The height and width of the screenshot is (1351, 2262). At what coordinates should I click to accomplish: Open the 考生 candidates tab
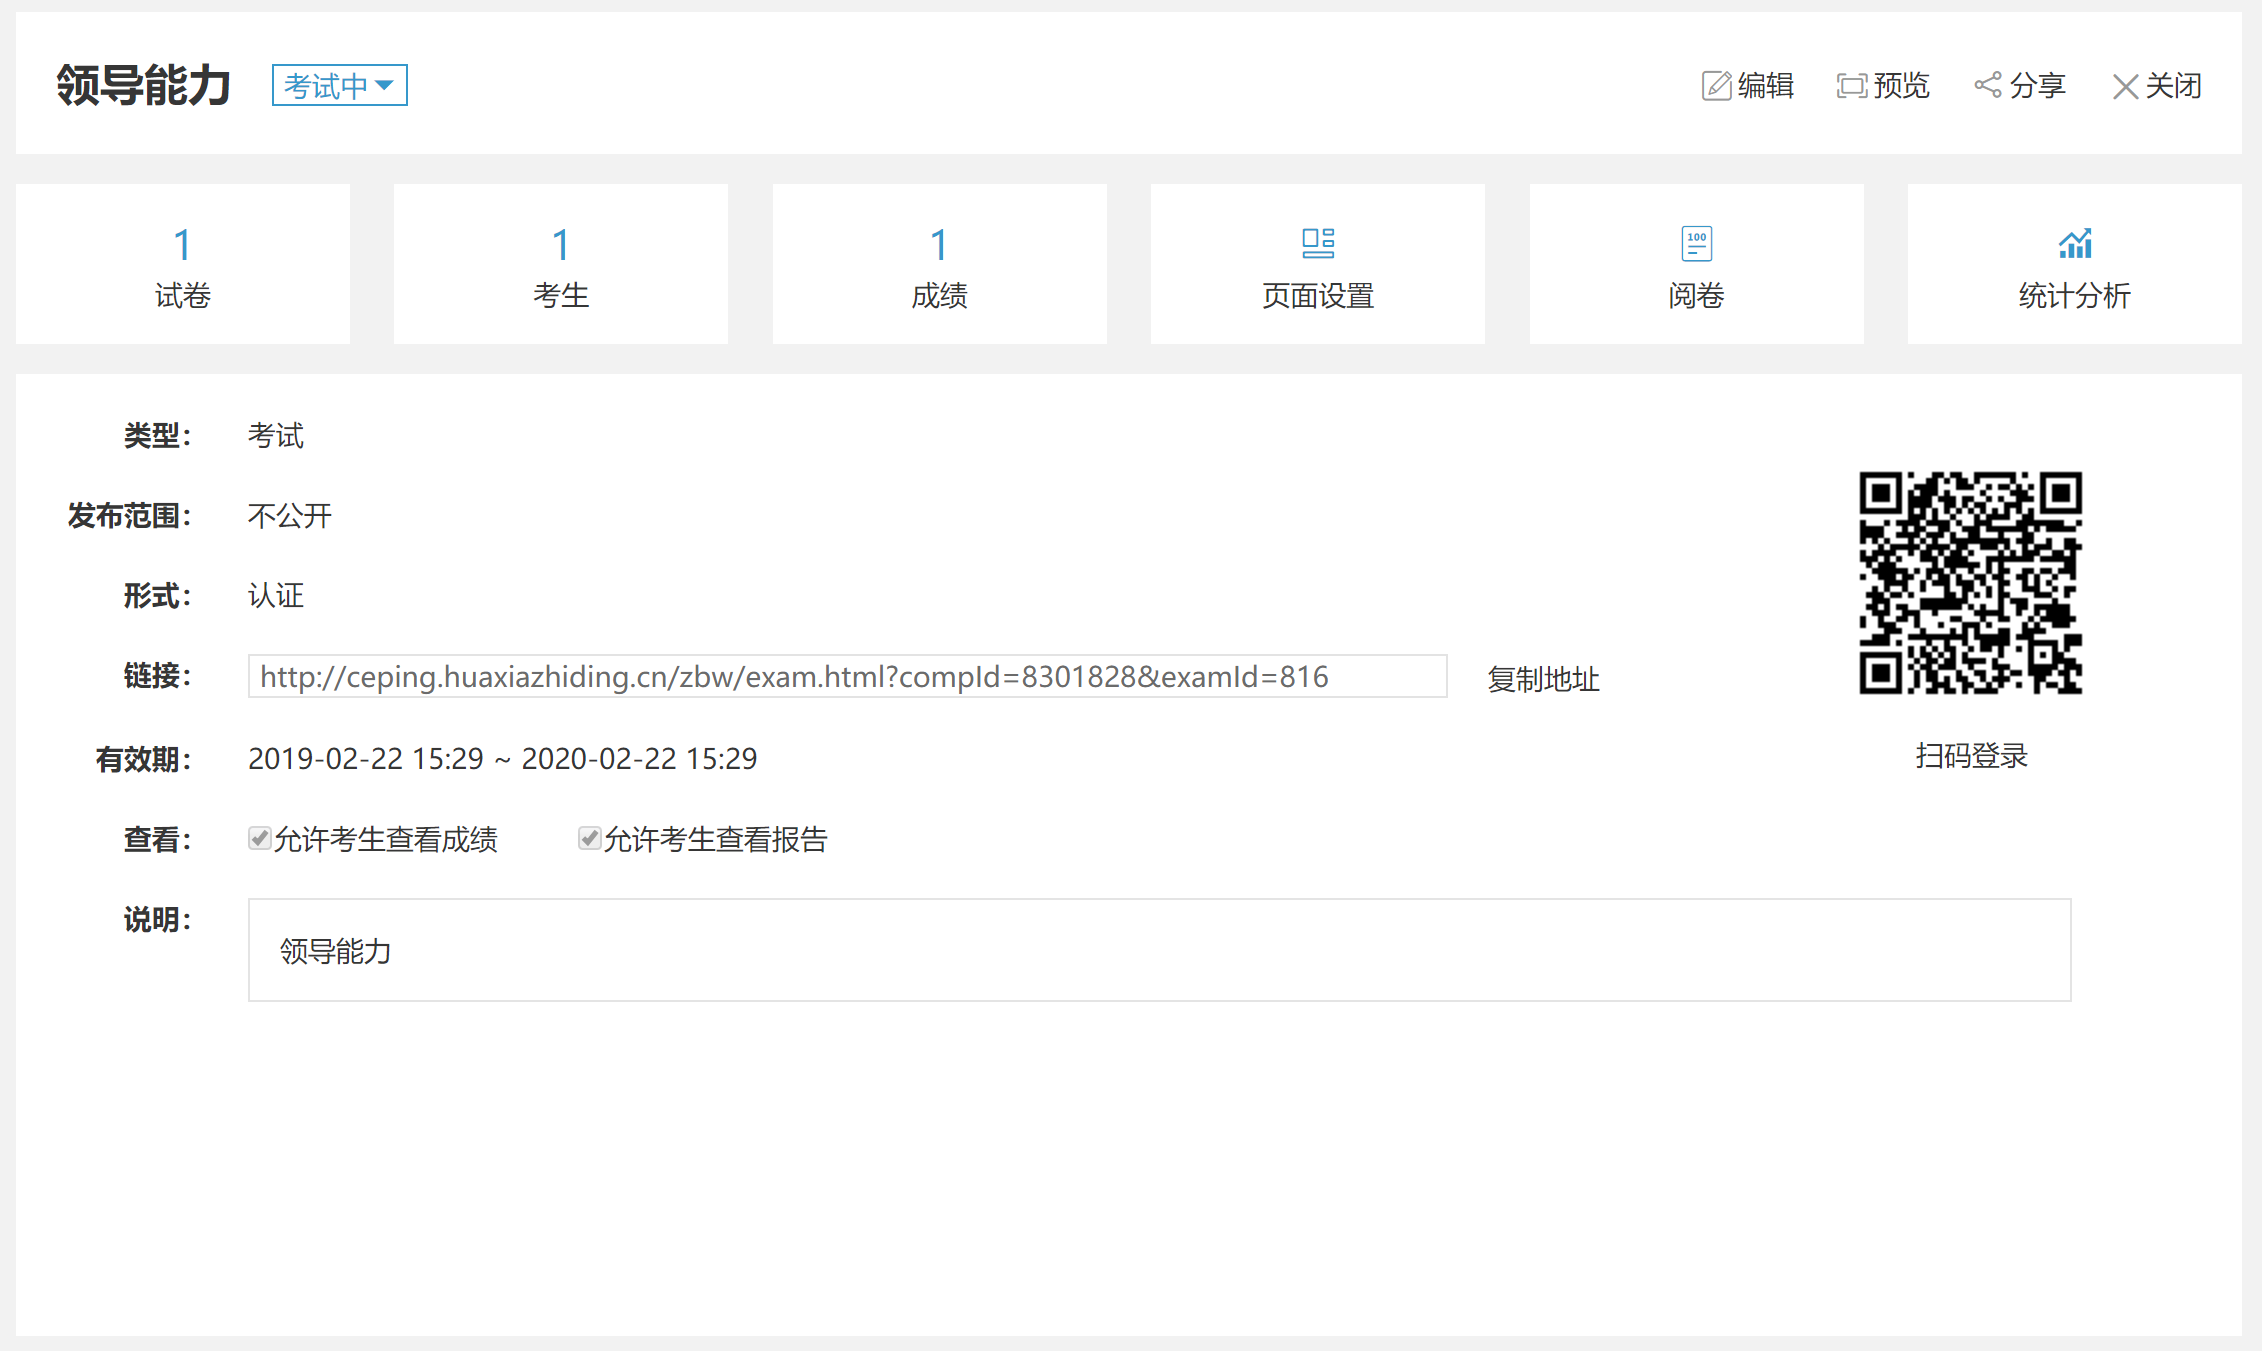point(561,264)
